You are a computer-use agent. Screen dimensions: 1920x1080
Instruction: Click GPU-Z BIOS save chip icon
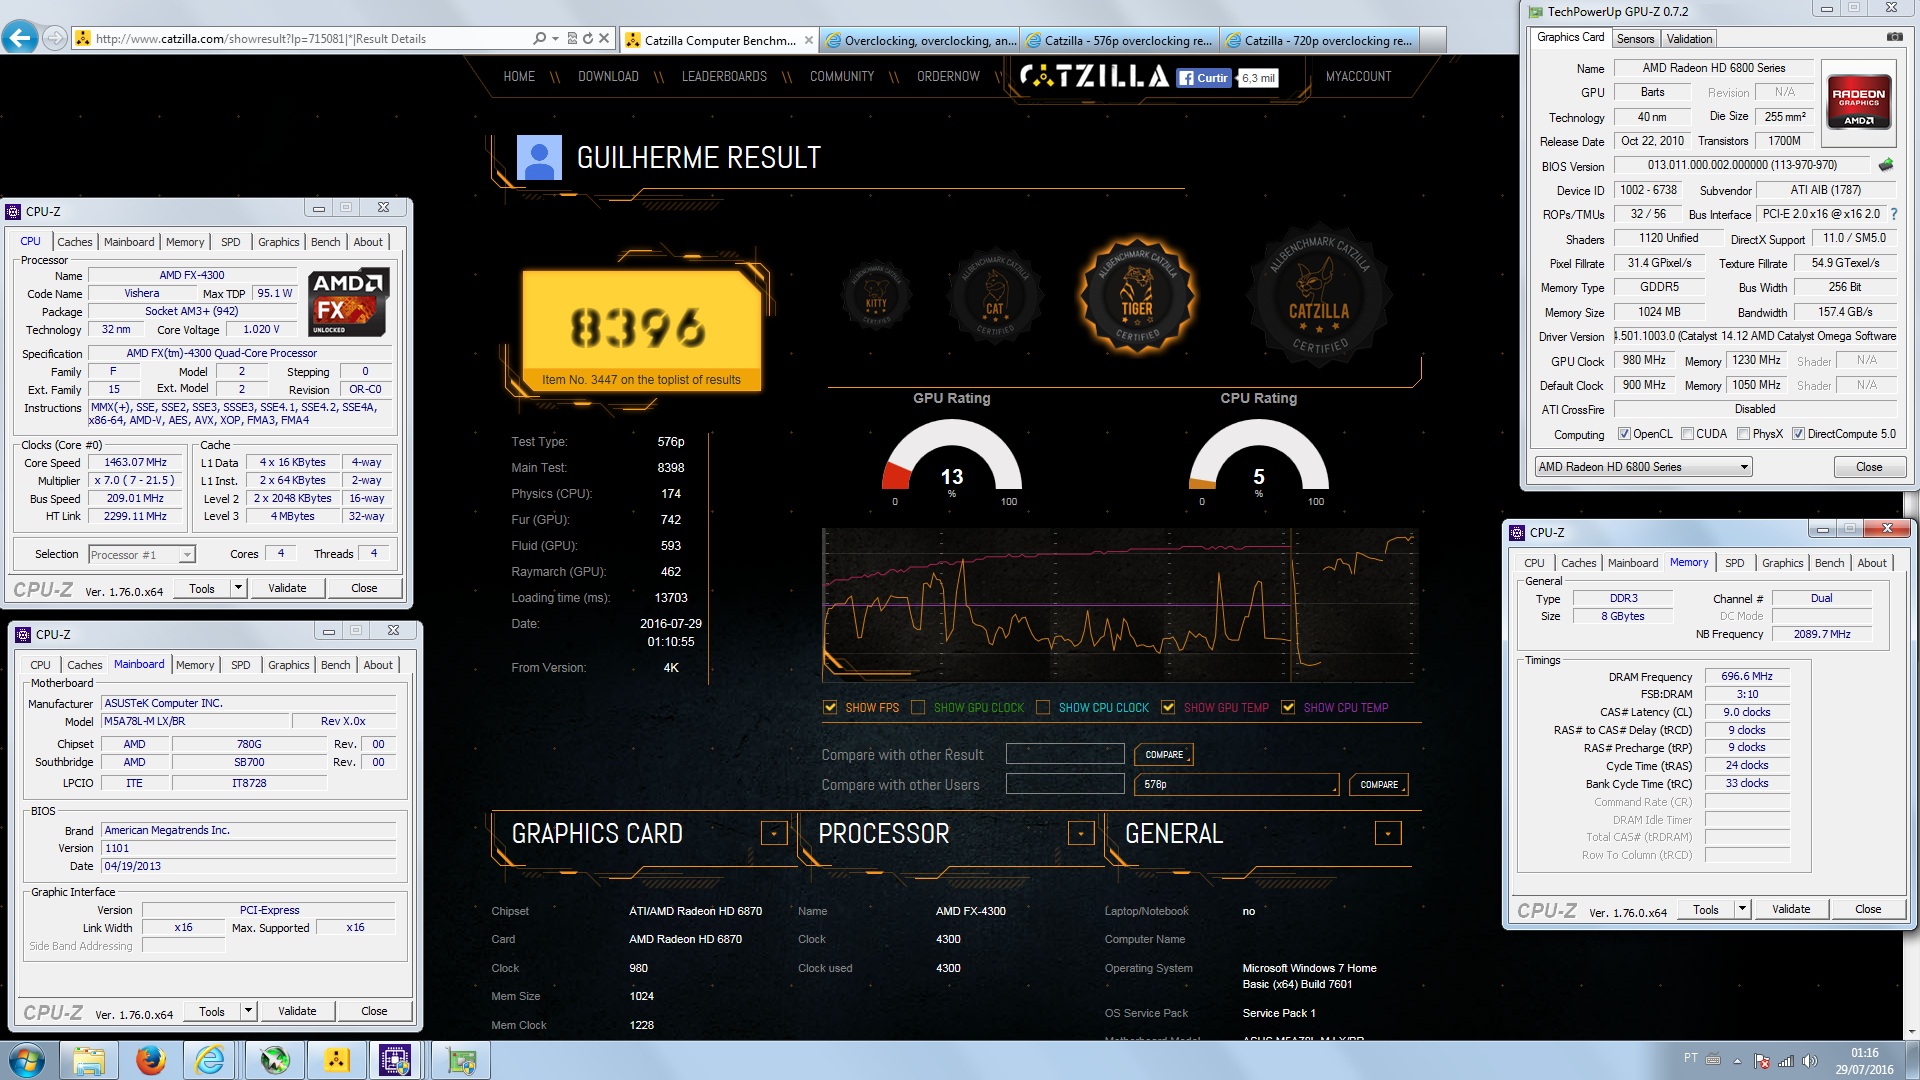click(1886, 165)
